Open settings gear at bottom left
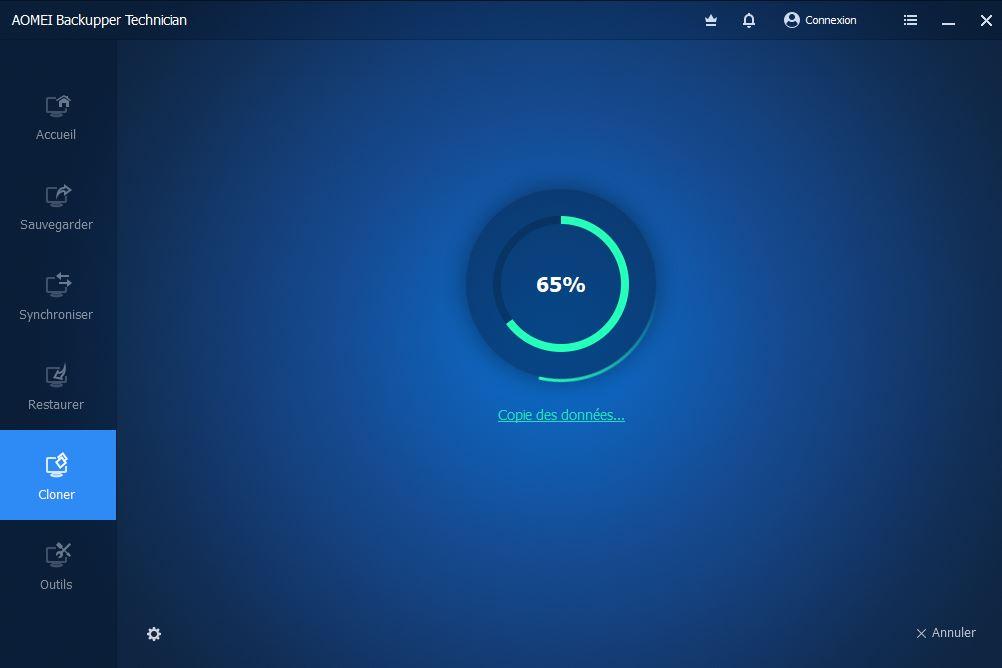This screenshot has width=1002, height=668. pyautogui.click(x=154, y=634)
